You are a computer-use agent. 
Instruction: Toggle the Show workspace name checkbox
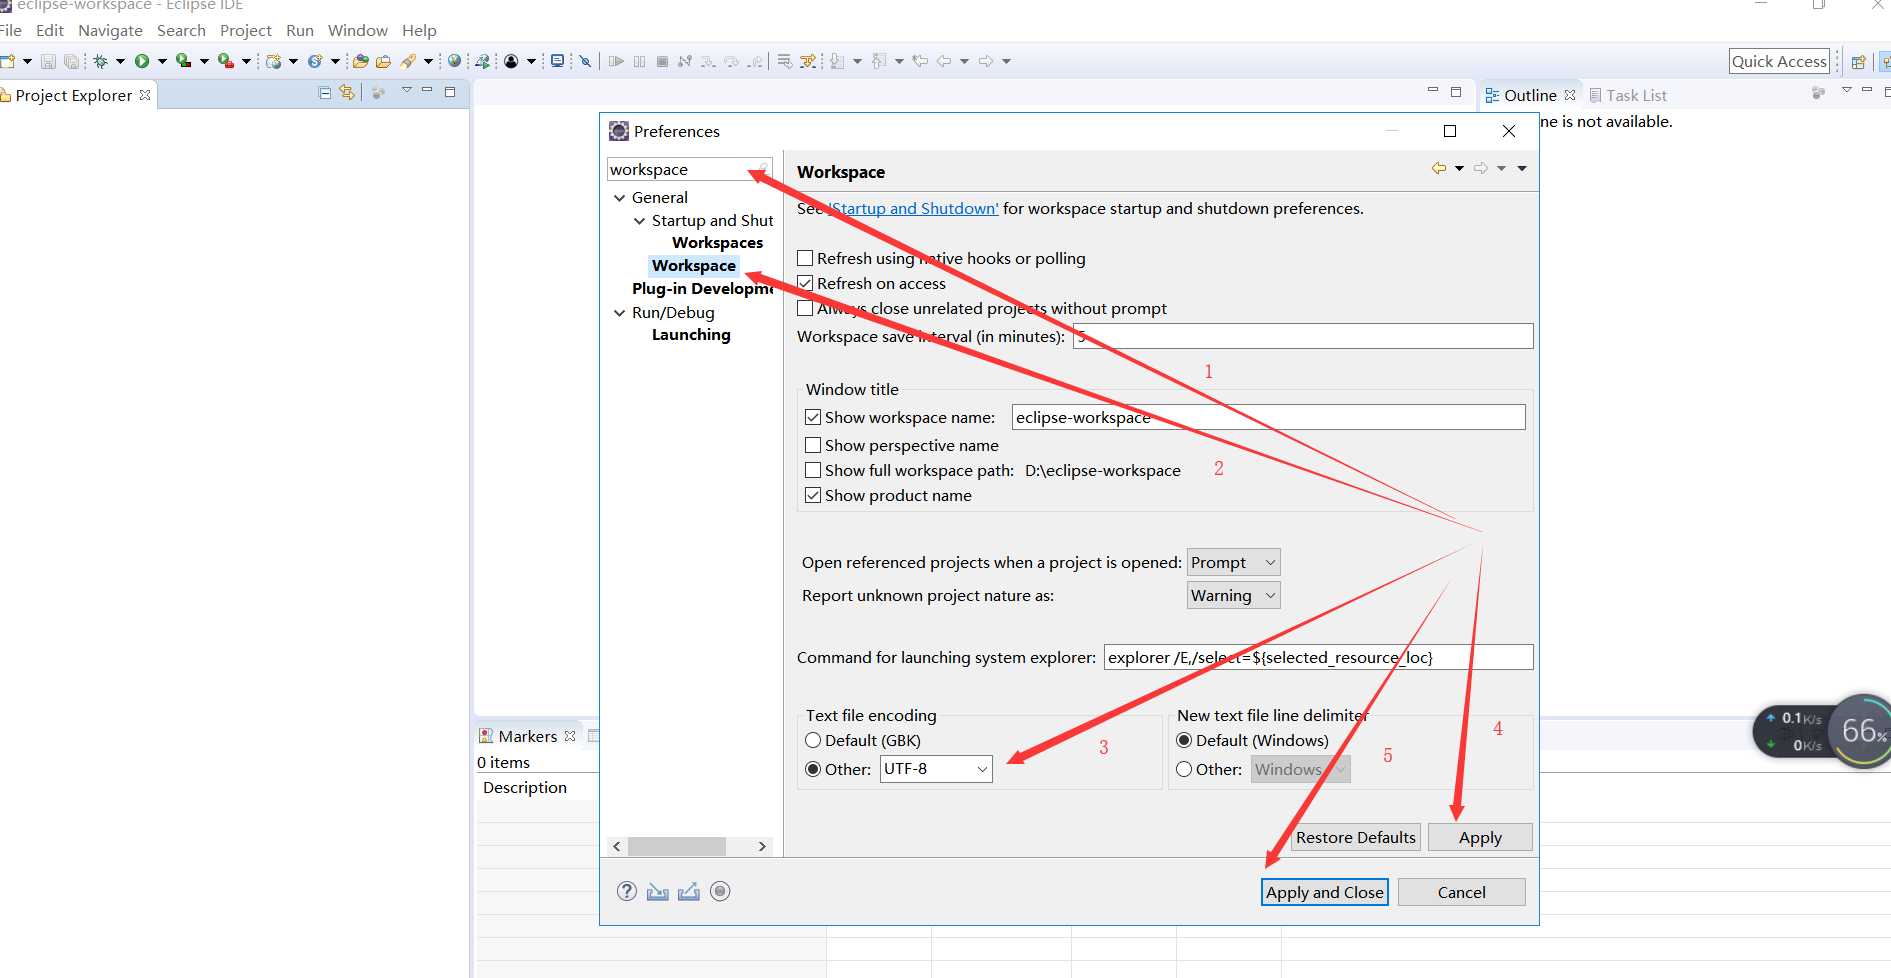(x=813, y=417)
